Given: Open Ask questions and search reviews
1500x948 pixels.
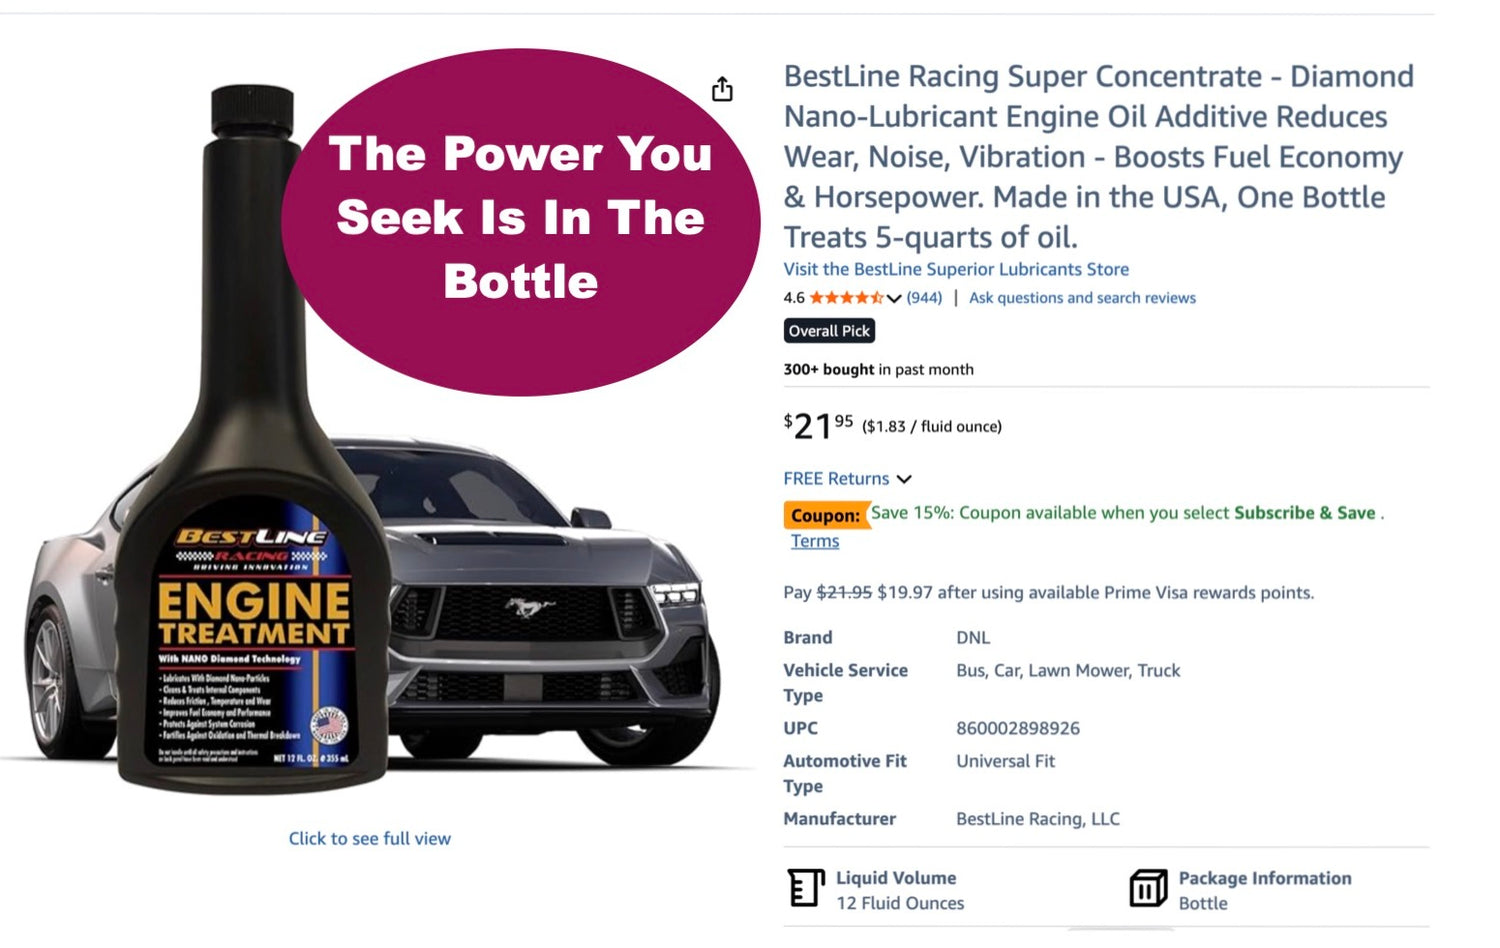Looking at the screenshot, I should tap(1082, 298).
